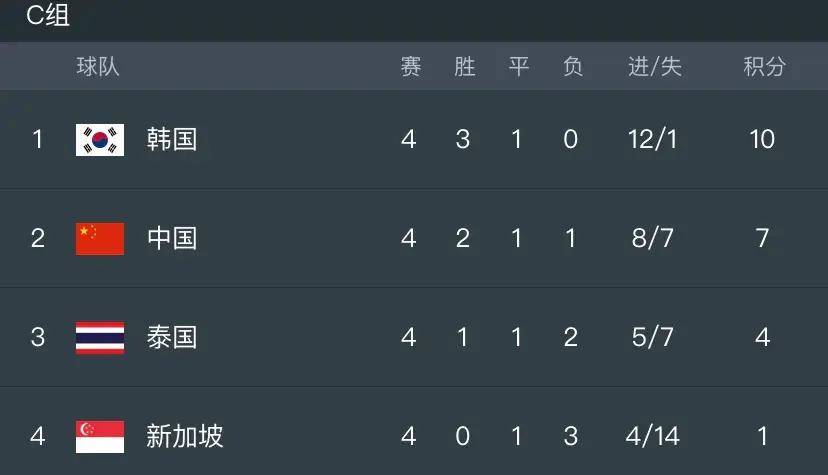The width and height of the screenshot is (828, 475).
Task: Open team 韩国 in the standings
Action: tap(172, 140)
